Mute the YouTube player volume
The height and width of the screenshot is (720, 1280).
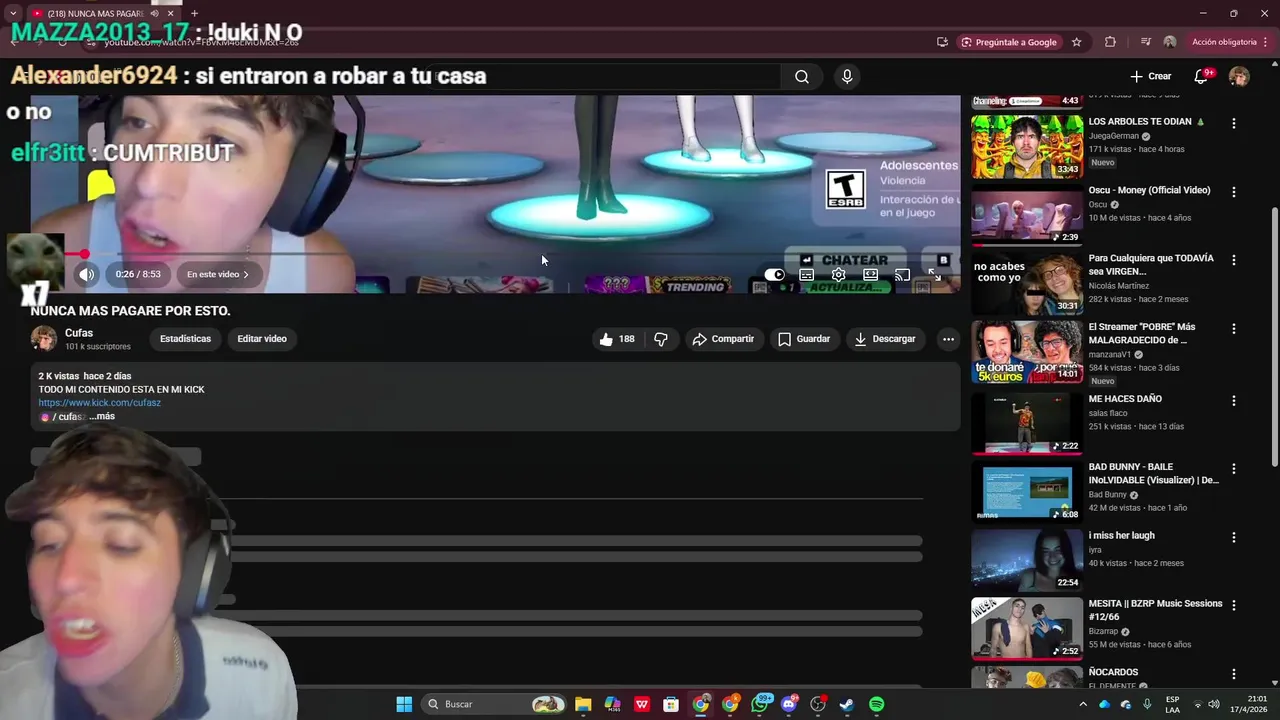pyautogui.click(x=87, y=274)
